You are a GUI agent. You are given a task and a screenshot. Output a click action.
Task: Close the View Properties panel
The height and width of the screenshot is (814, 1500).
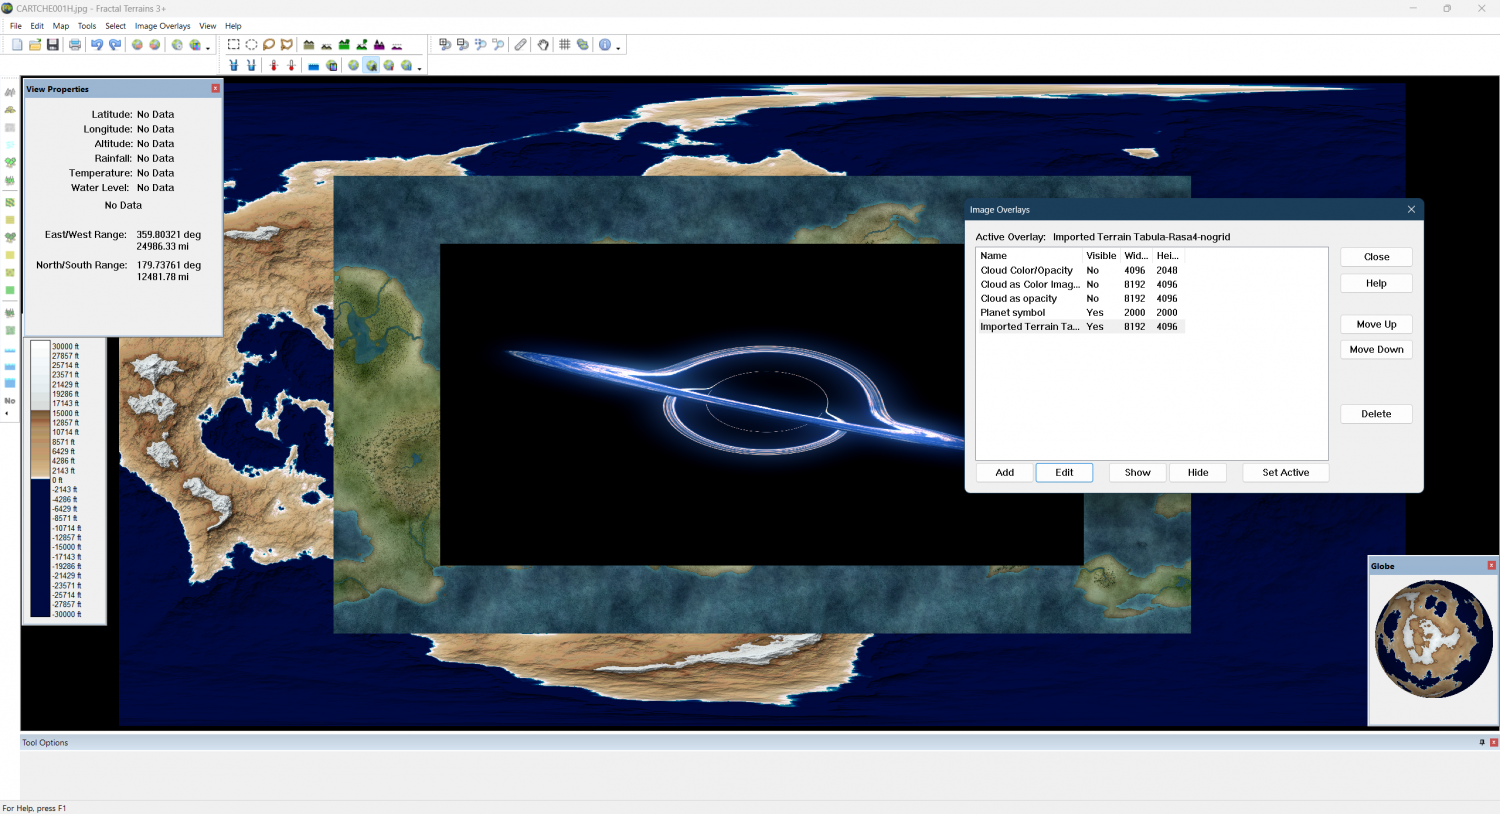(215, 89)
